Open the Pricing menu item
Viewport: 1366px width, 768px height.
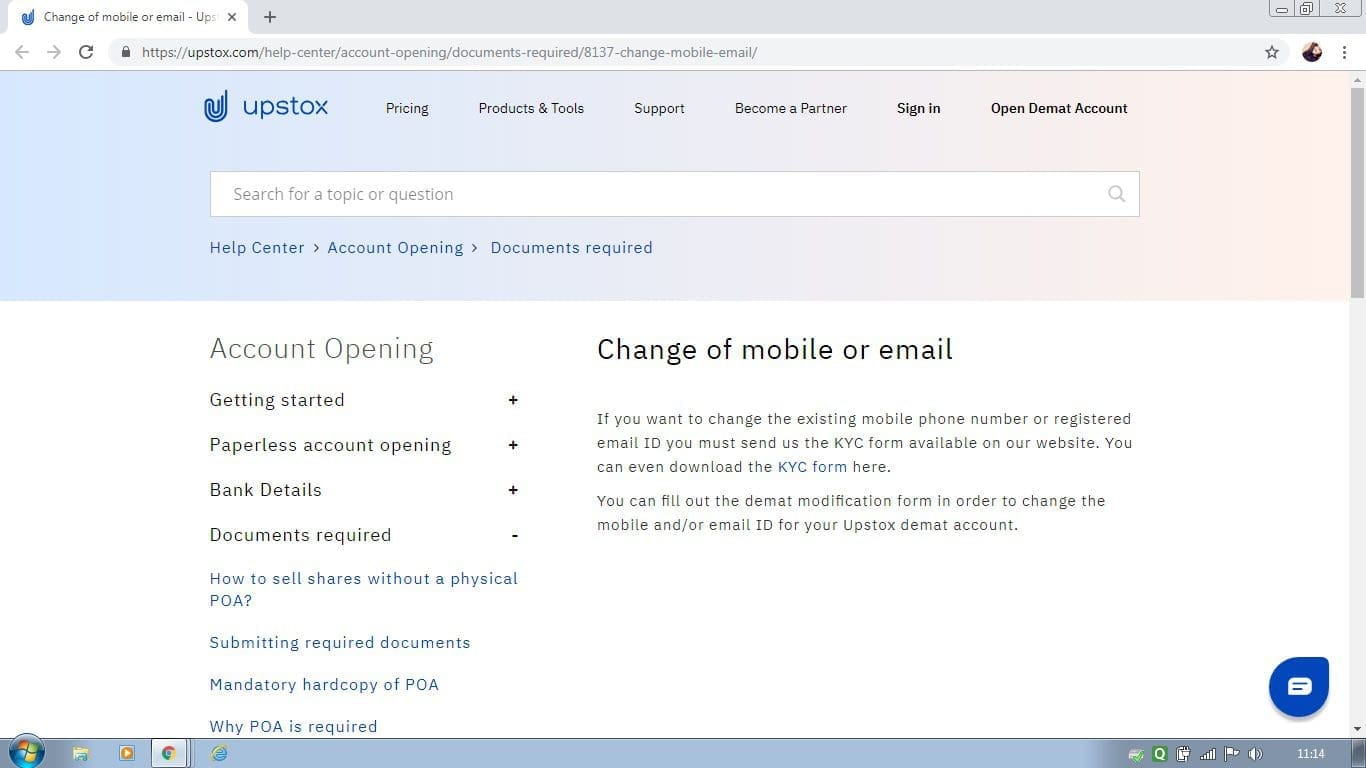click(407, 108)
